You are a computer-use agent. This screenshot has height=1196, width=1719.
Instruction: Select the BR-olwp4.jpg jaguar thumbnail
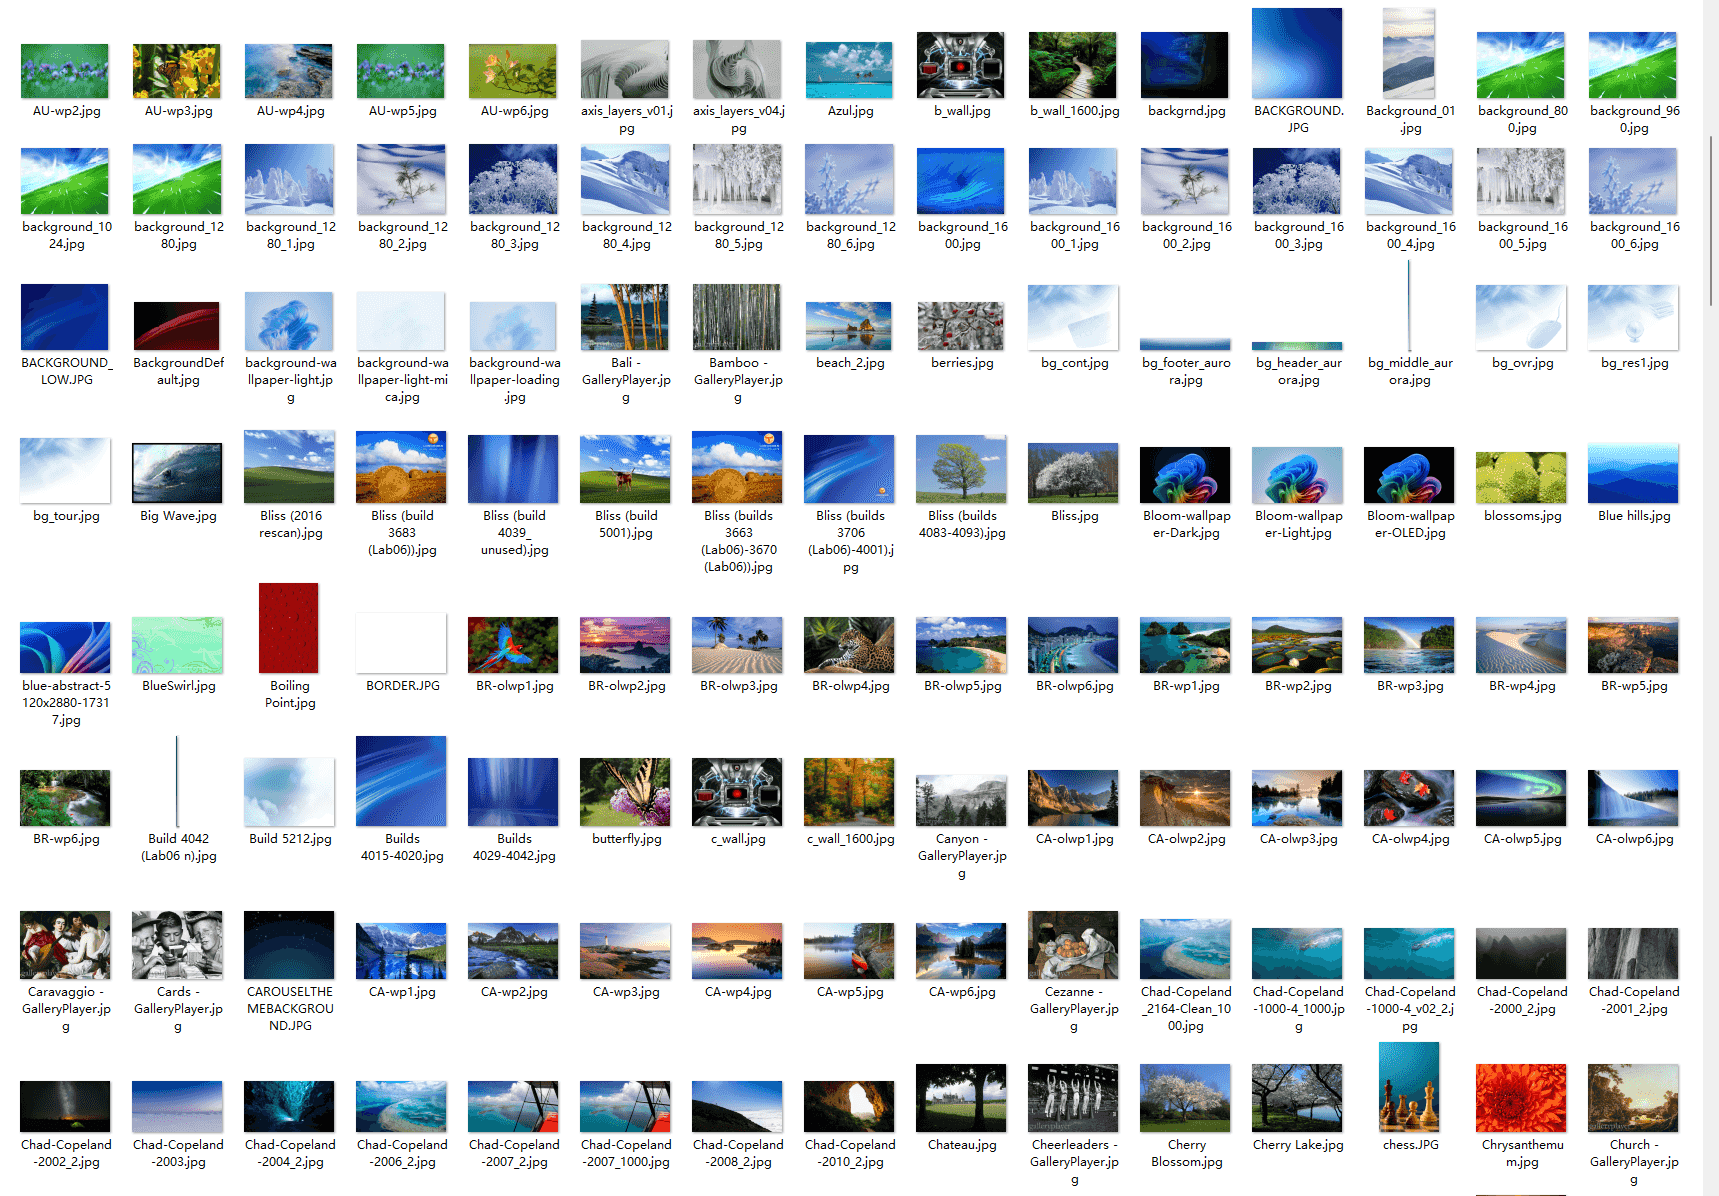849,645
